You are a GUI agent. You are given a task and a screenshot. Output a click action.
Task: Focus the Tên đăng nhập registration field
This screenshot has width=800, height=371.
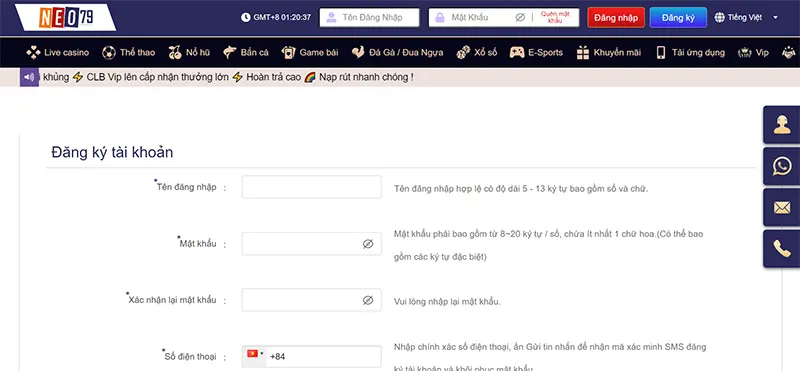click(x=312, y=187)
